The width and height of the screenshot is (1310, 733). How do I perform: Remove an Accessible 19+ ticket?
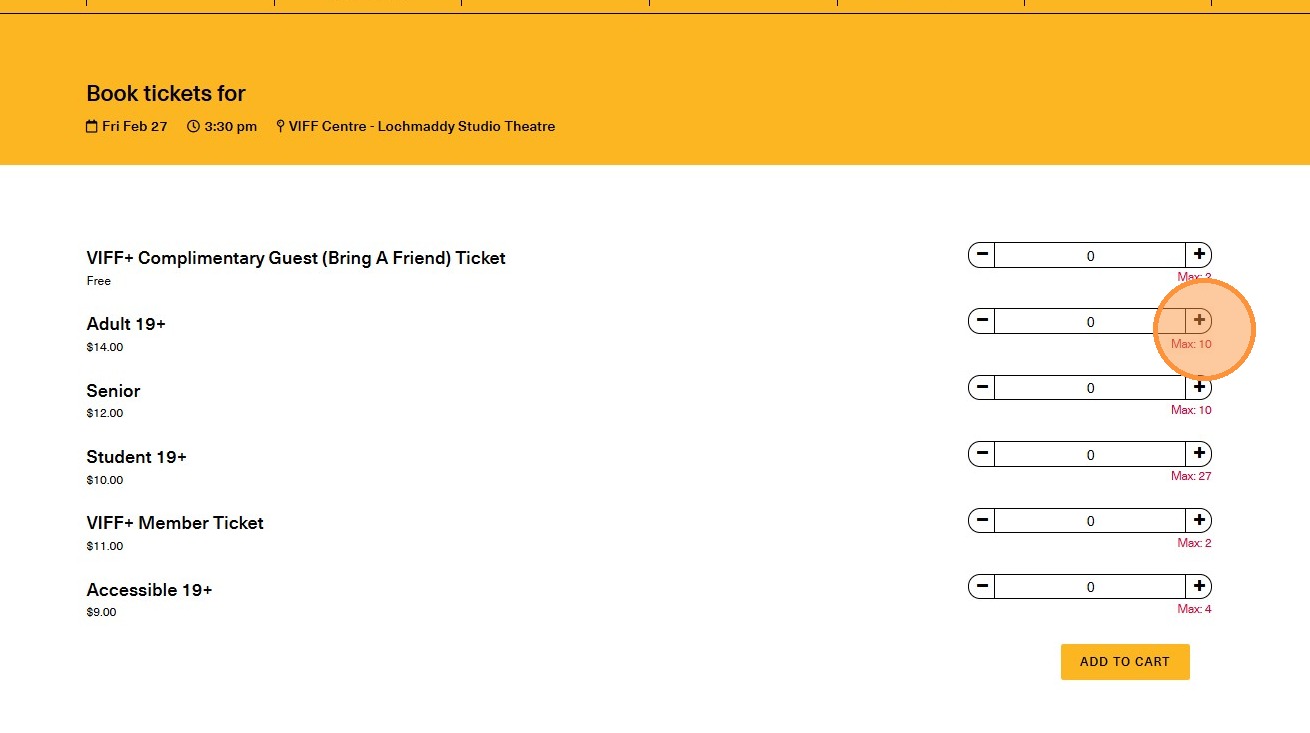(982, 586)
